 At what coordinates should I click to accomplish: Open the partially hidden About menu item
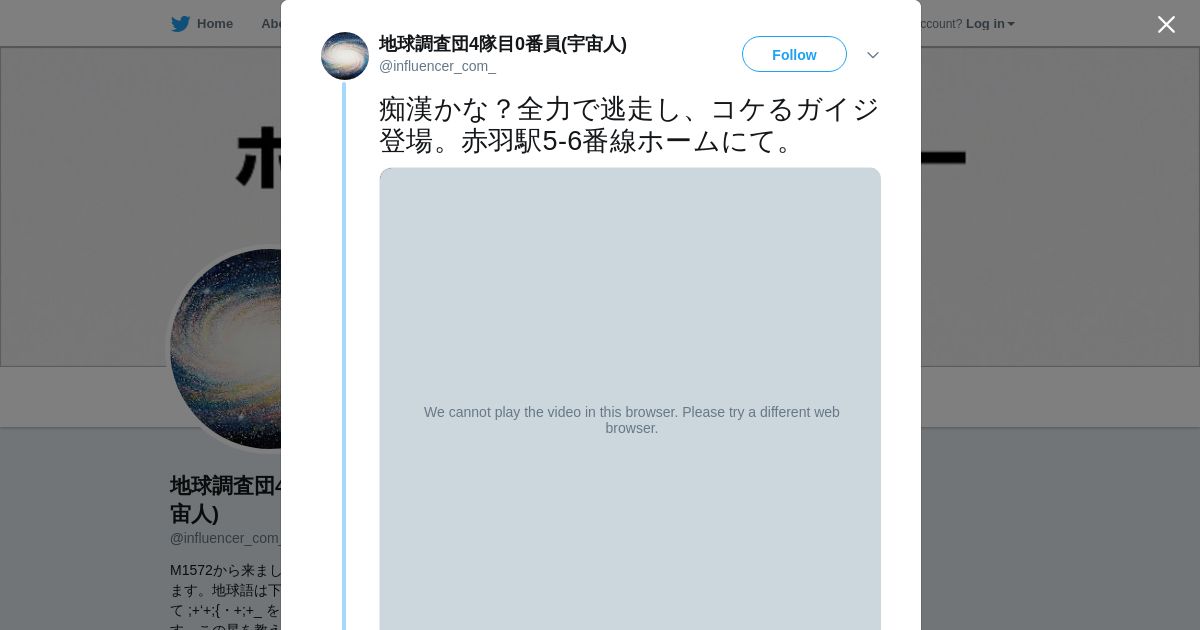[x=271, y=24]
